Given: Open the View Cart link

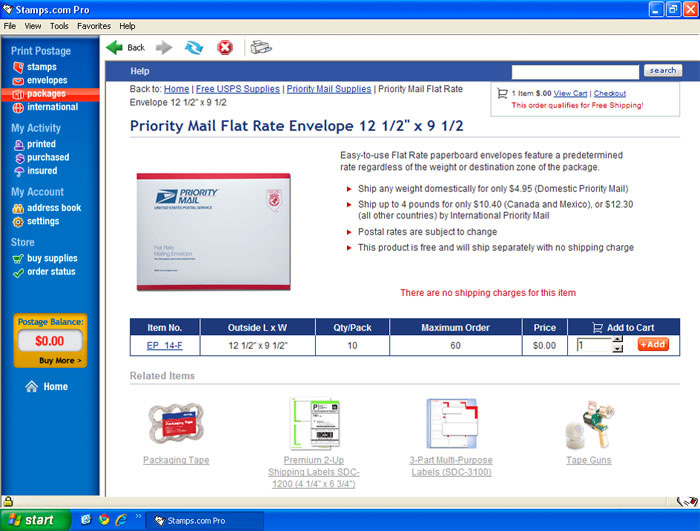Looking at the screenshot, I should pyautogui.click(x=571, y=93).
